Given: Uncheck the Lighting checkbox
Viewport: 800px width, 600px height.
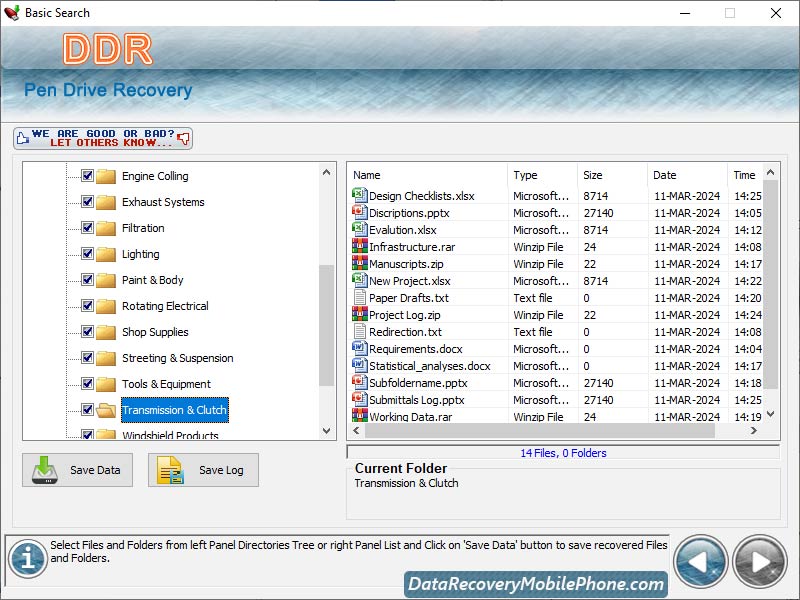Looking at the screenshot, I should 86,254.
